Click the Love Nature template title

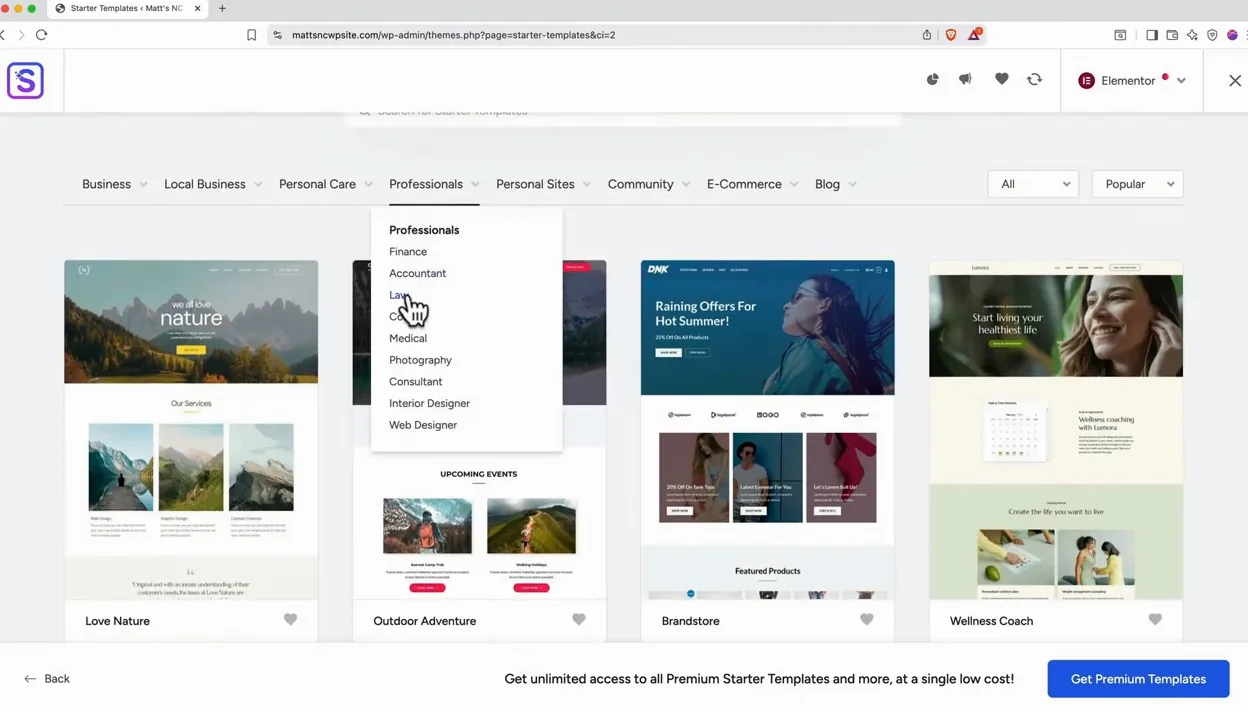point(117,621)
